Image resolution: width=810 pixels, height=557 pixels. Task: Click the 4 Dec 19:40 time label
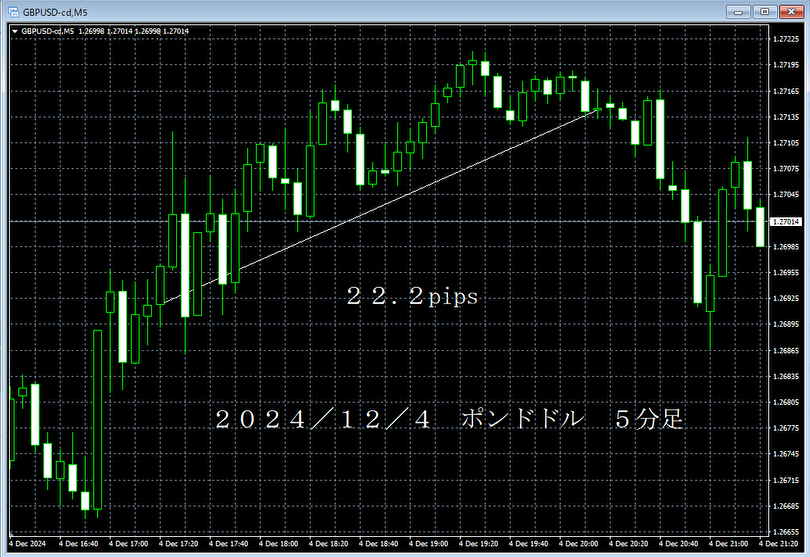click(x=529, y=544)
